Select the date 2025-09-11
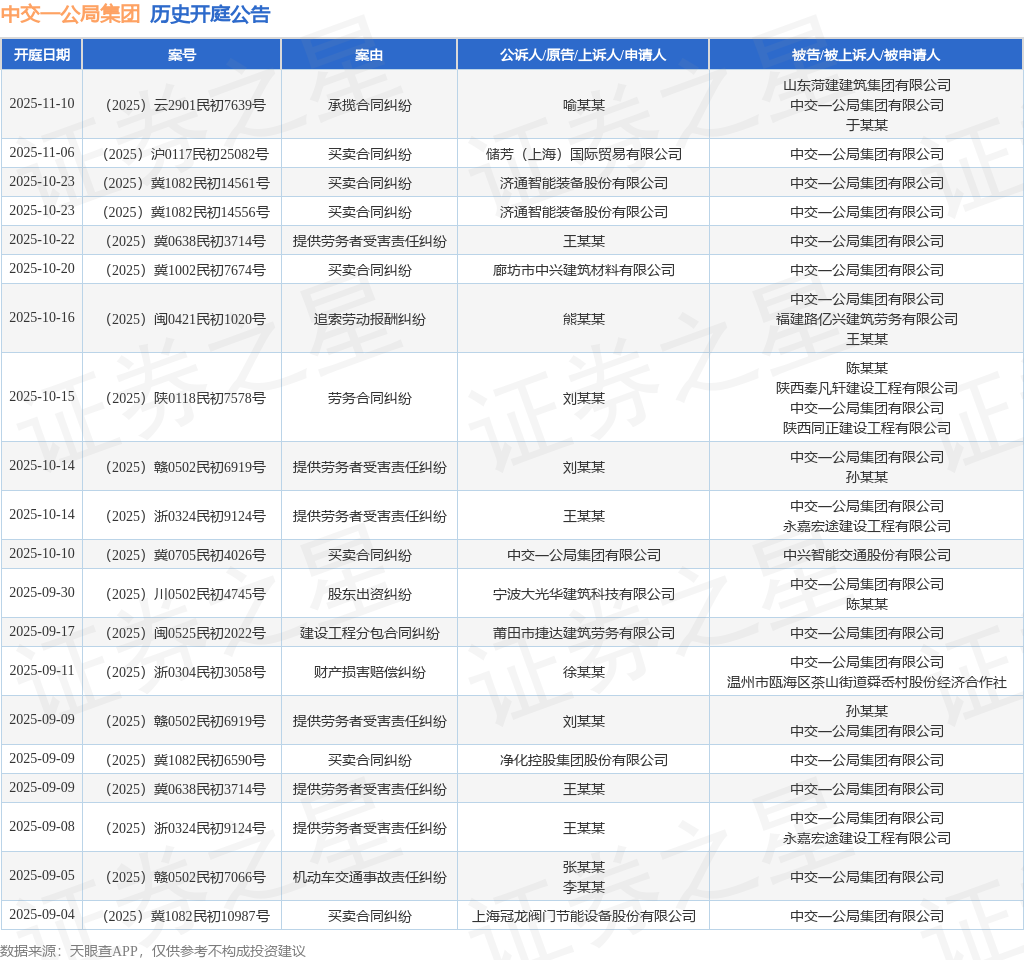This screenshot has width=1024, height=960. coord(42,671)
